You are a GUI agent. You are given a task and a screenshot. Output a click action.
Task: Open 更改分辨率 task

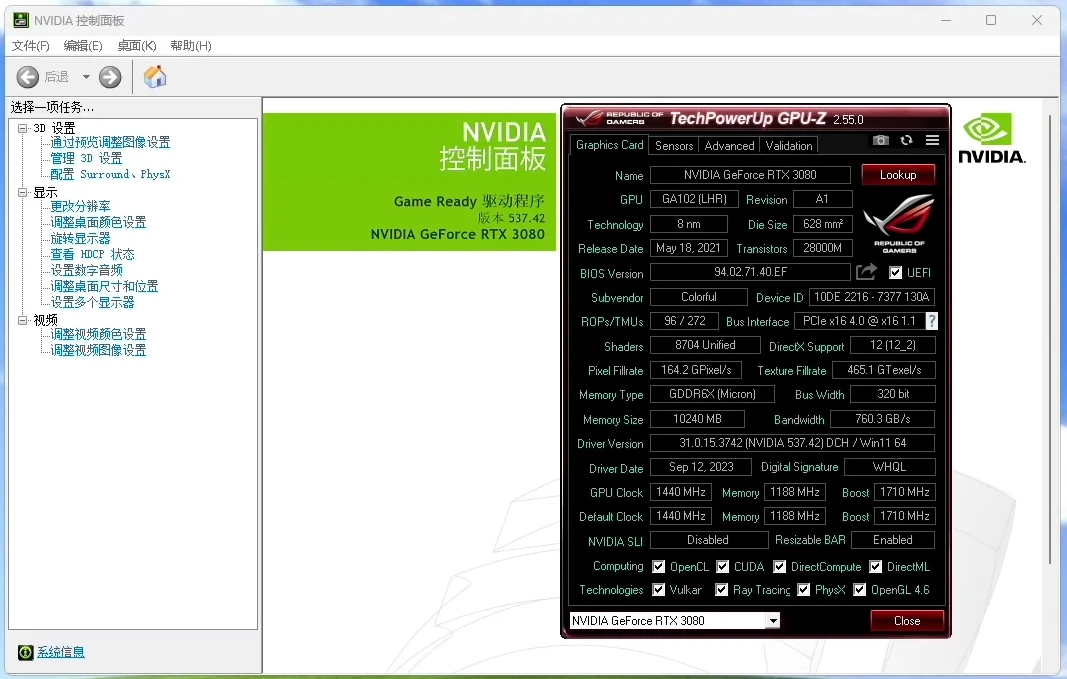point(80,206)
